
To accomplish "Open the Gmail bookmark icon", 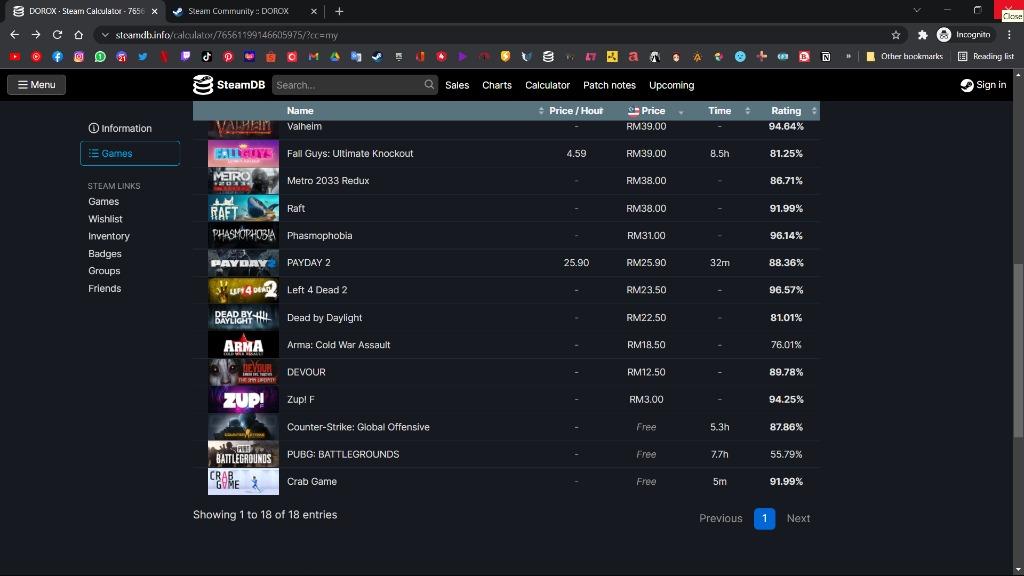I will (313, 57).
